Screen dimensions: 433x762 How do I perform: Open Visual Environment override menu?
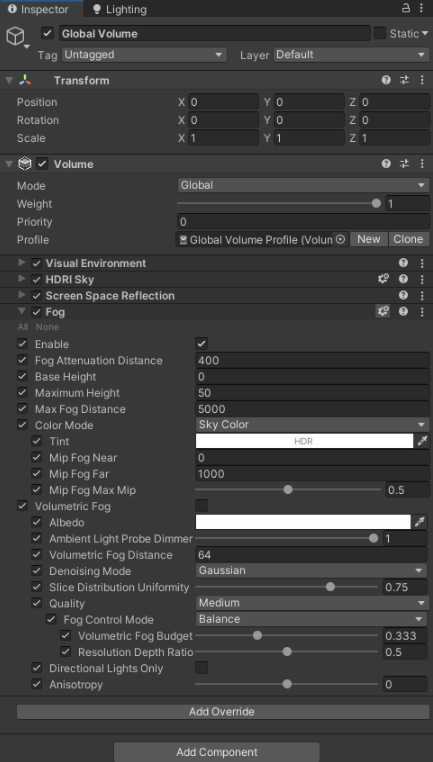422,263
